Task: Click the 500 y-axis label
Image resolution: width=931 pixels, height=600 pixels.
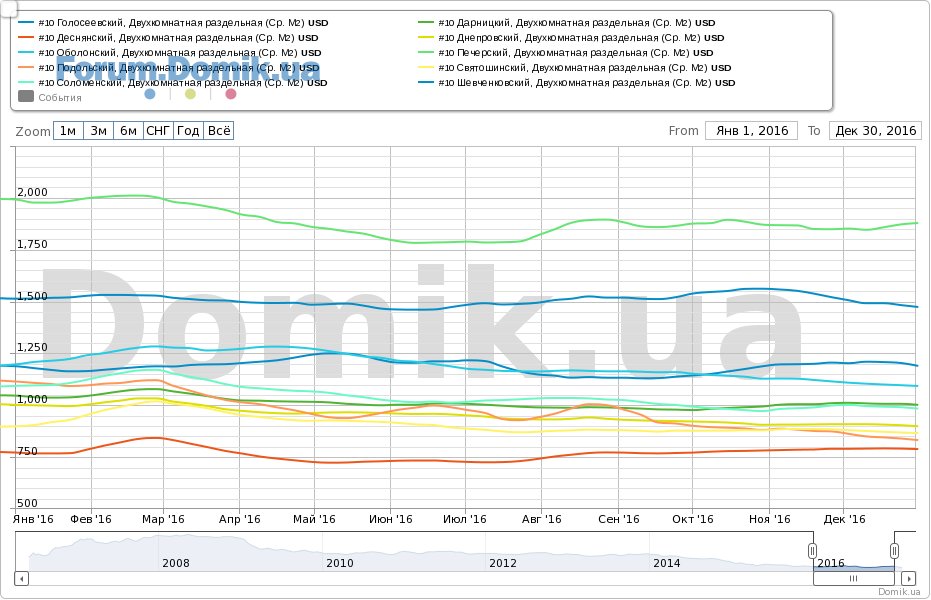Action: pyautogui.click(x=27, y=503)
